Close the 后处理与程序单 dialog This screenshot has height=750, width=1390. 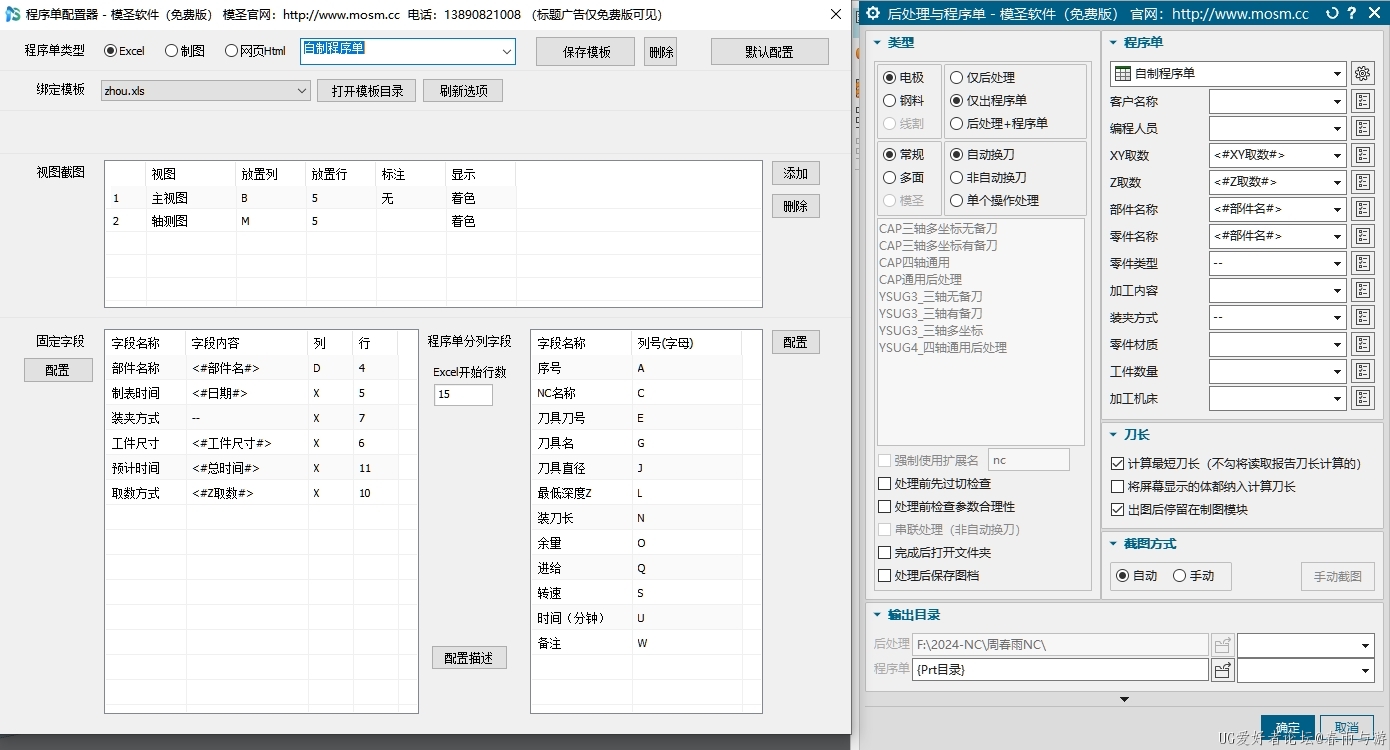(1374, 14)
